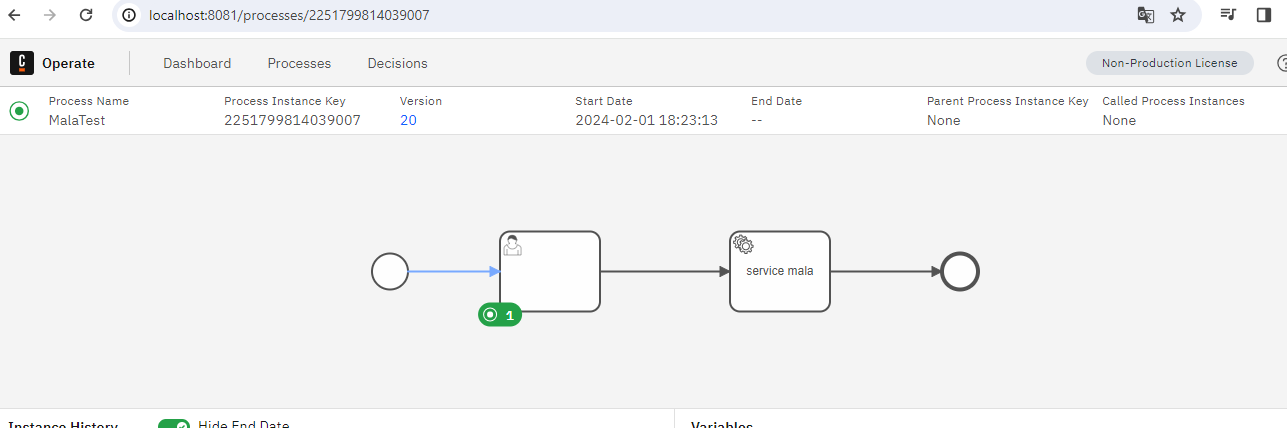Open the media control icon

(x=1229, y=15)
